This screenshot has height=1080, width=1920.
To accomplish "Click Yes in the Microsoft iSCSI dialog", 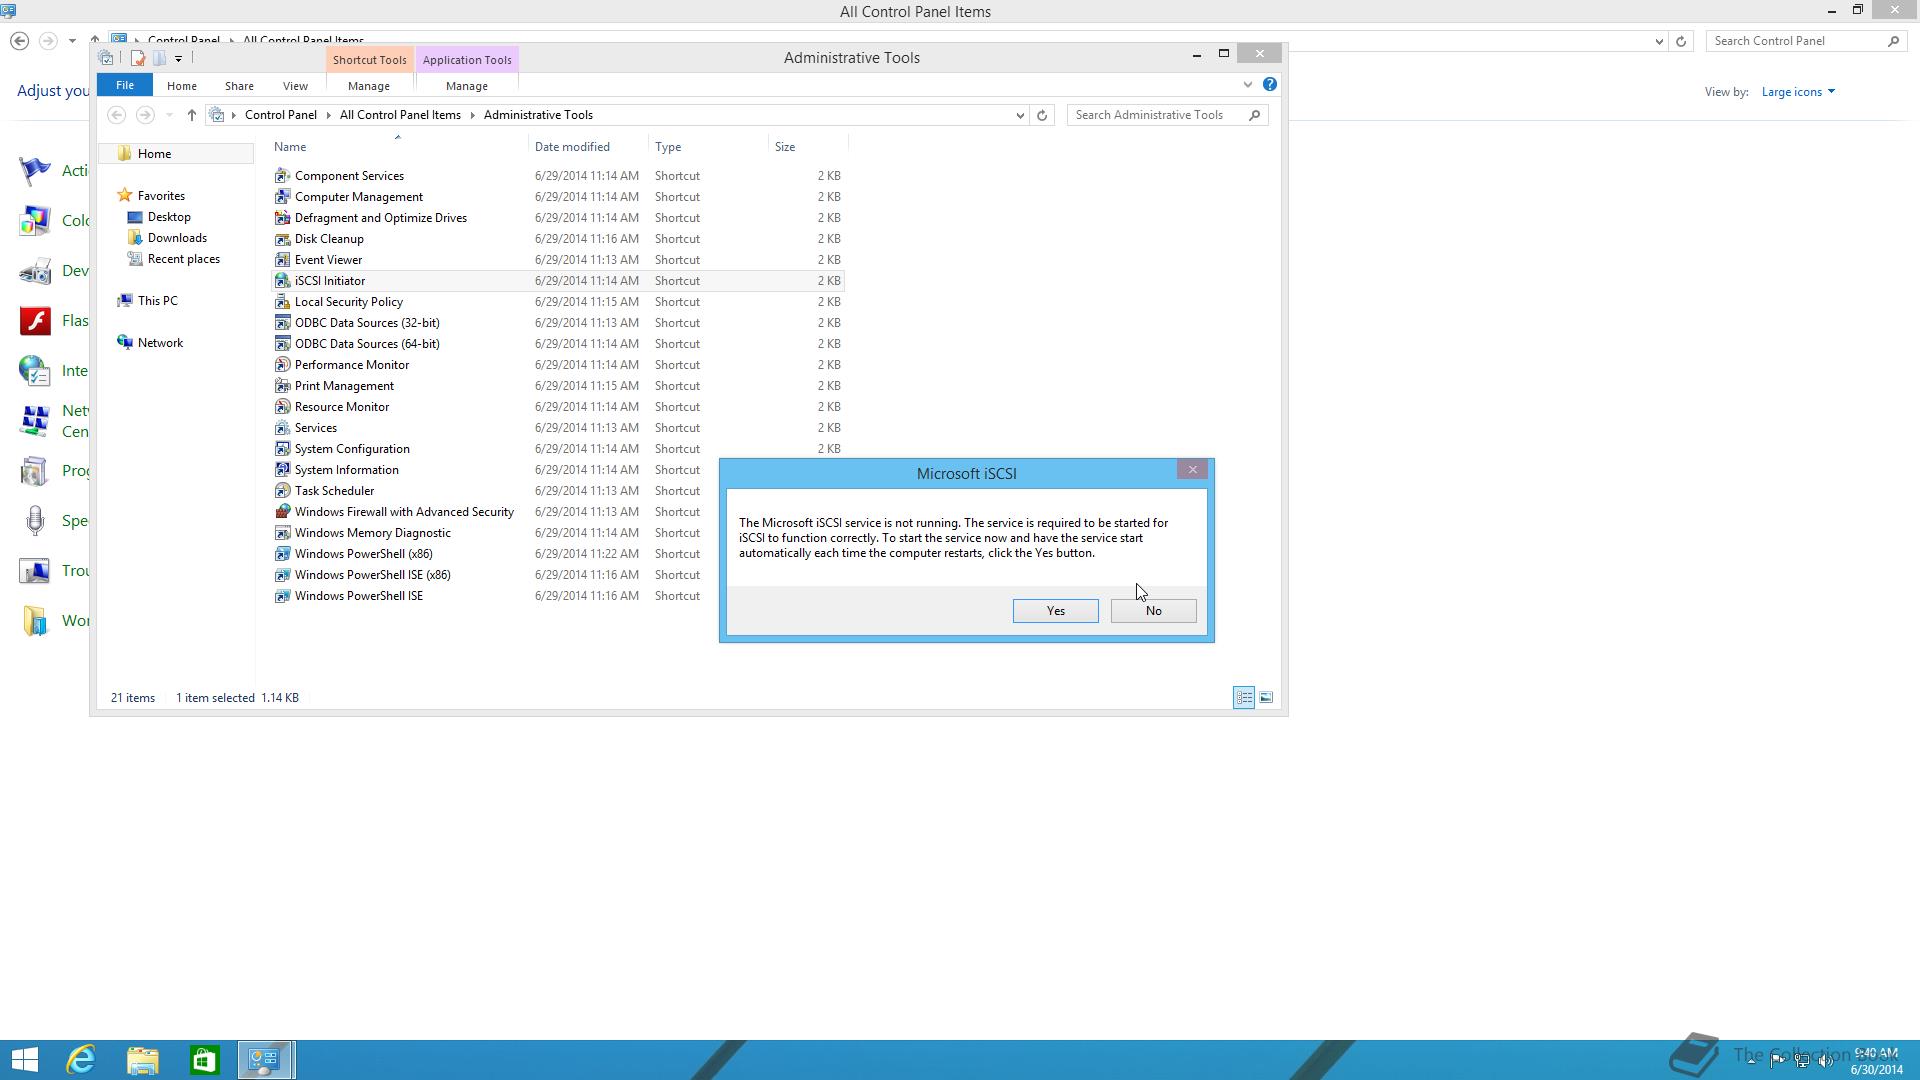I will [1055, 611].
